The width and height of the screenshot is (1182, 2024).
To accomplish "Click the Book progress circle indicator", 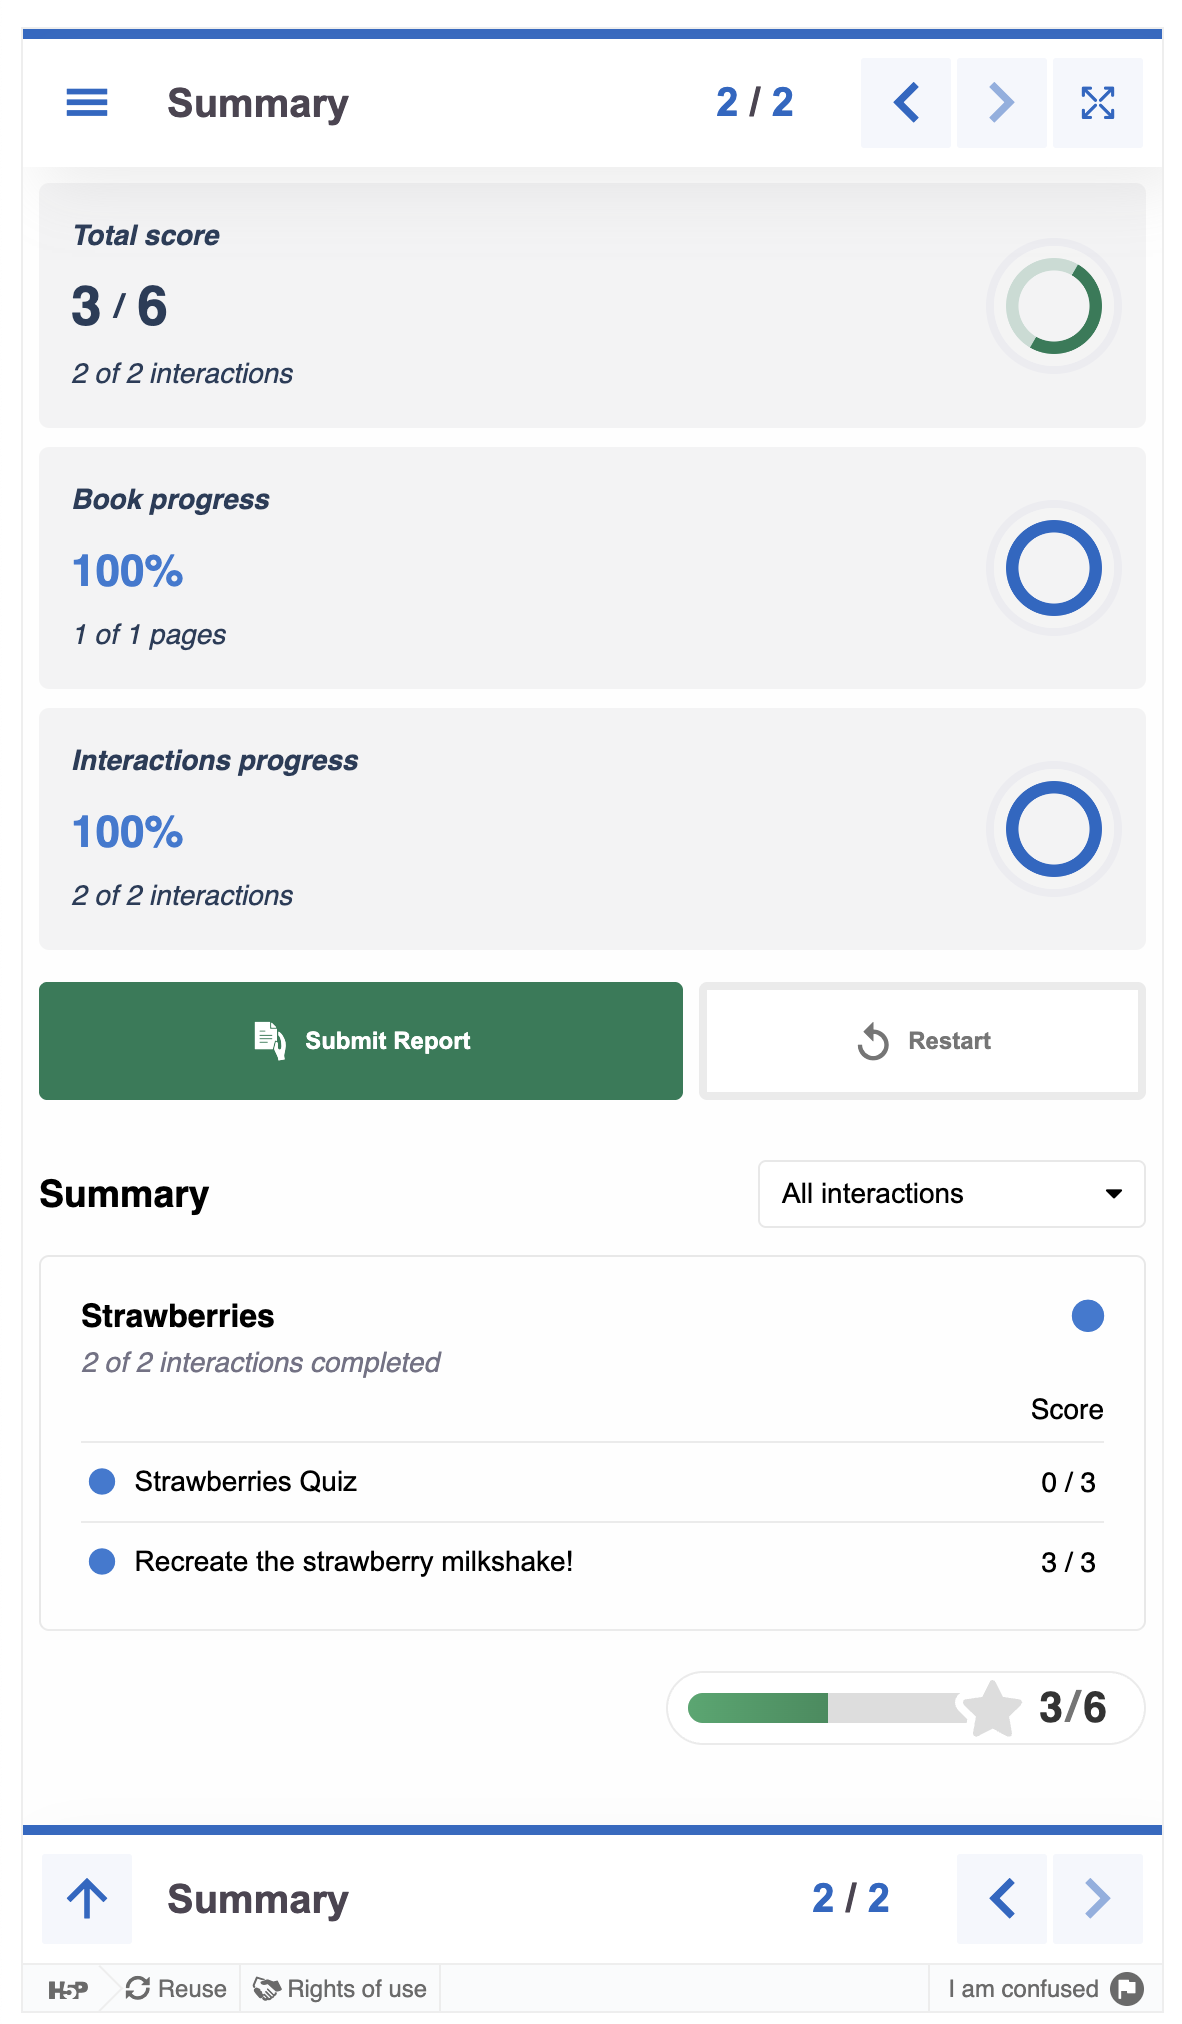I will click(1053, 568).
